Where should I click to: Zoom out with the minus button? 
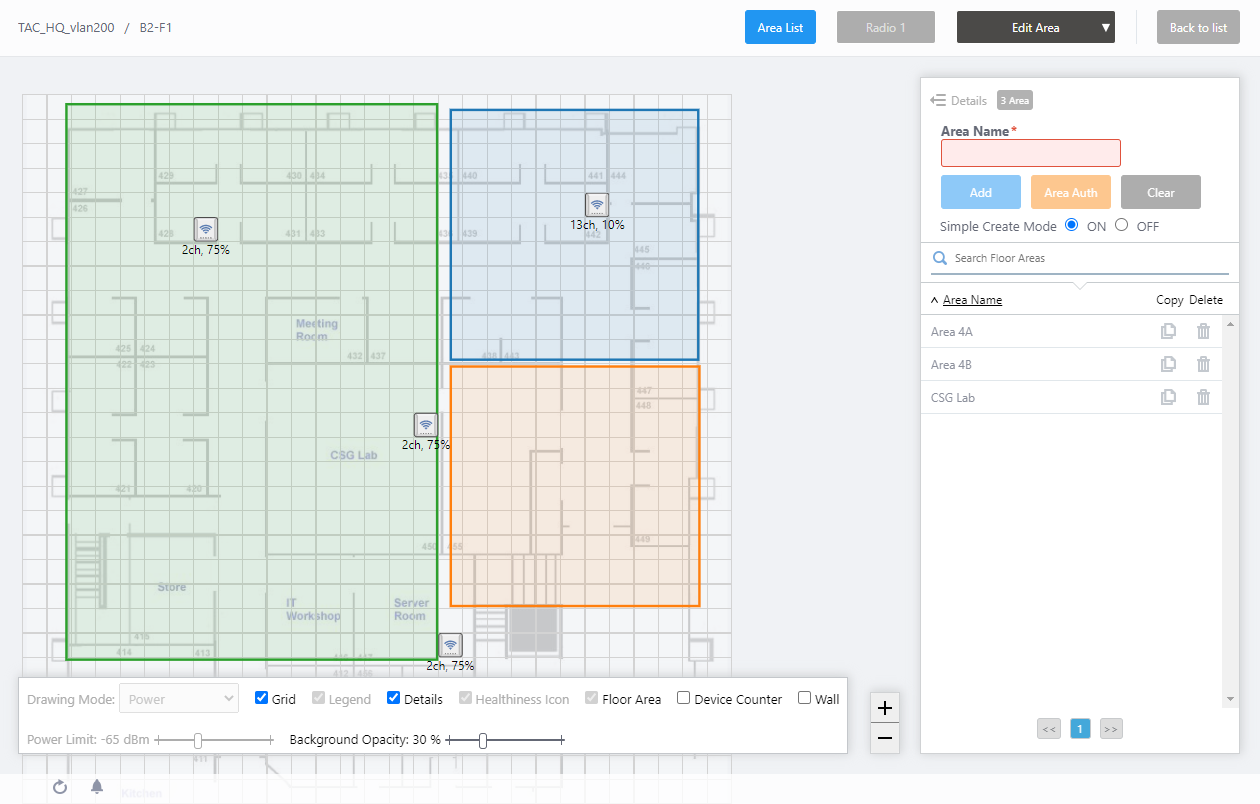(x=885, y=739)
